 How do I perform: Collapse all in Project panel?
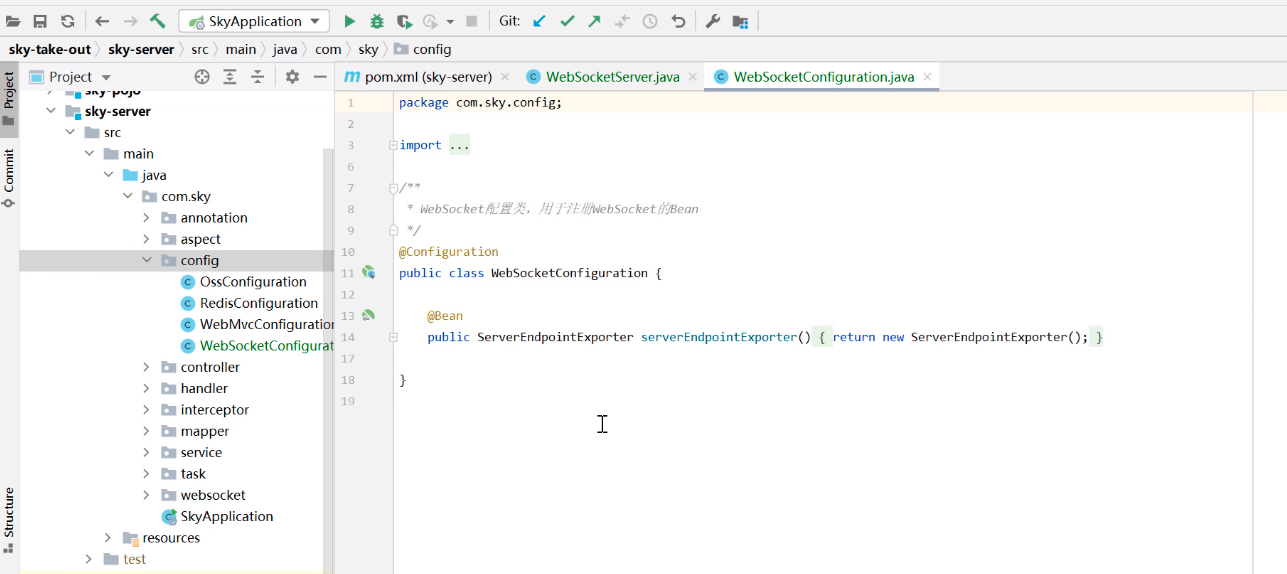pos(257,77)
